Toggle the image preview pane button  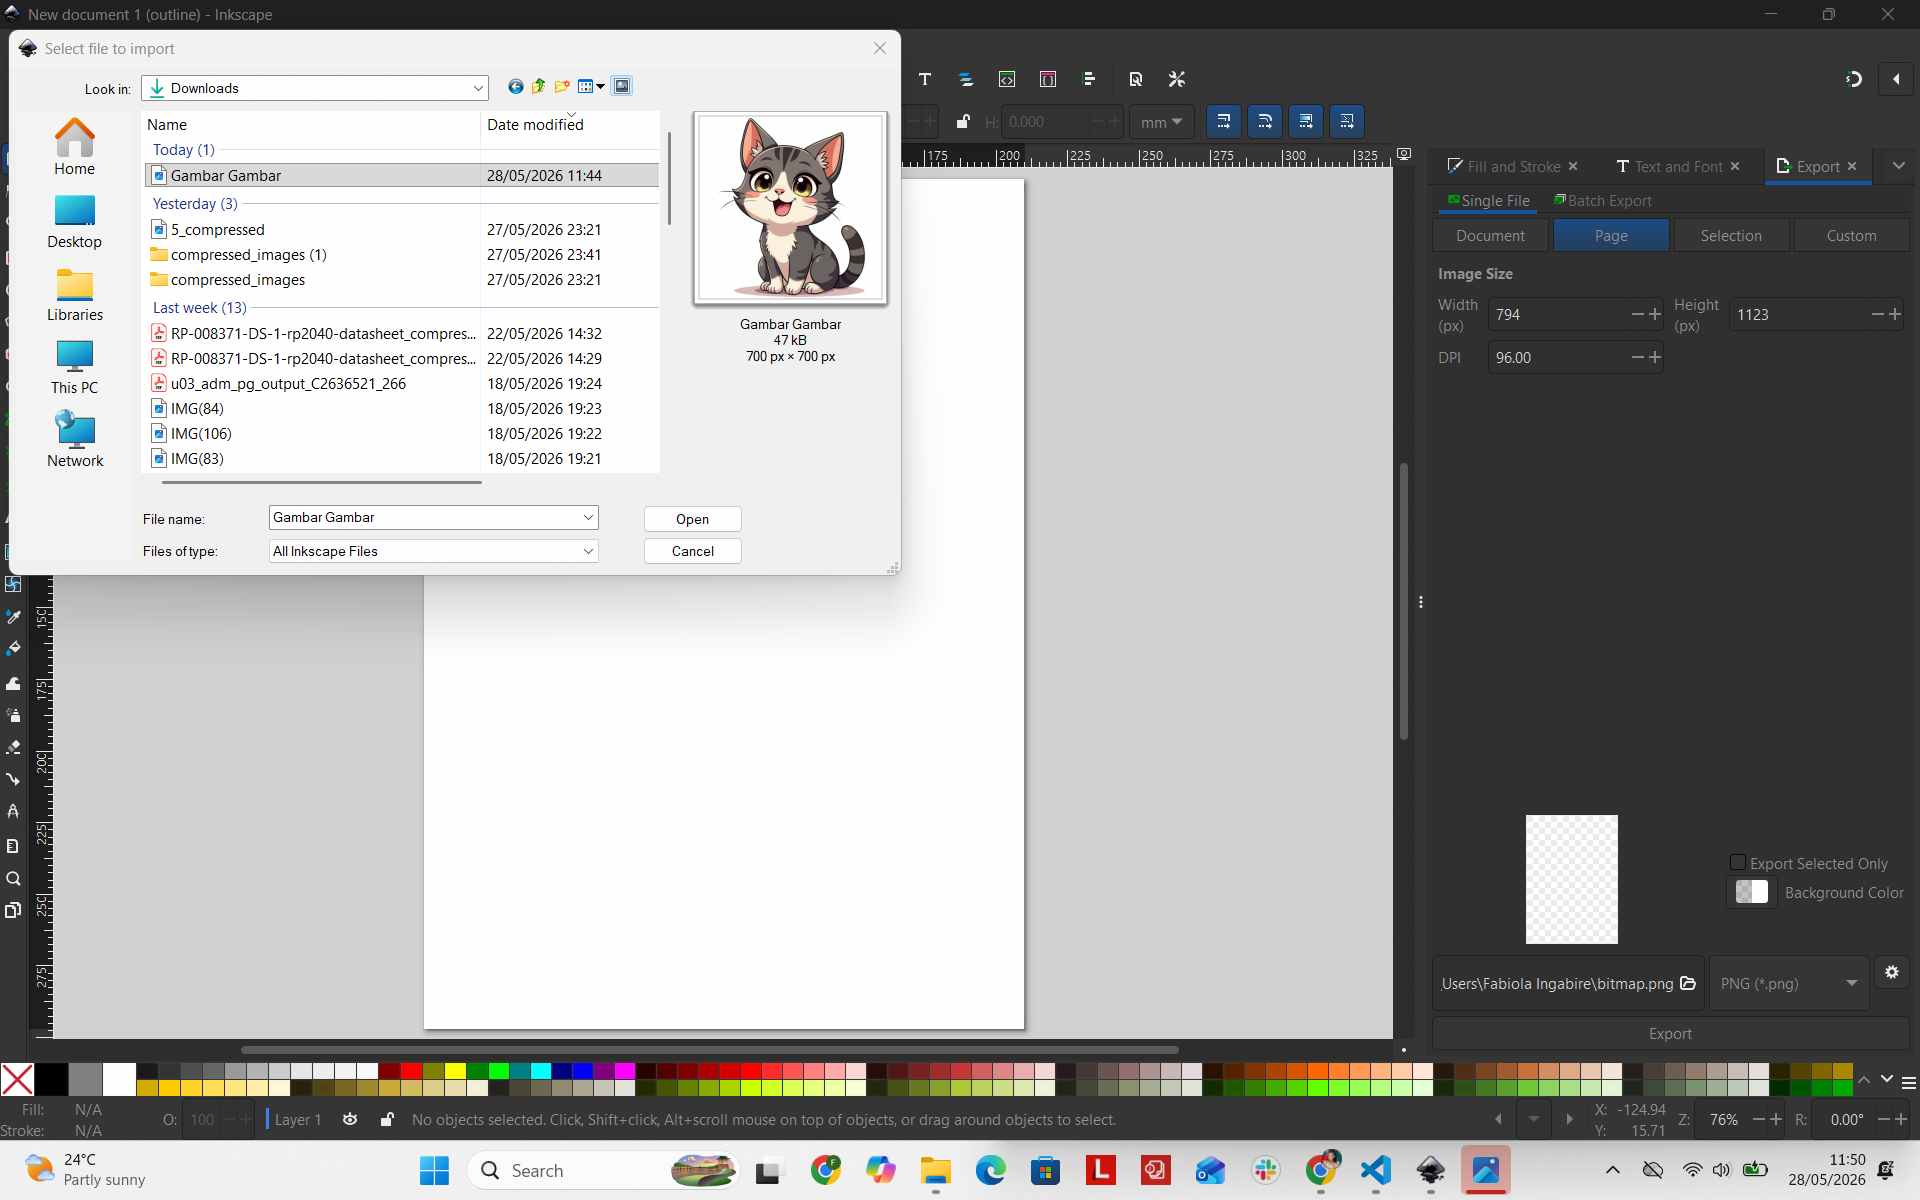pyautogui.click(x=622, y=87)
